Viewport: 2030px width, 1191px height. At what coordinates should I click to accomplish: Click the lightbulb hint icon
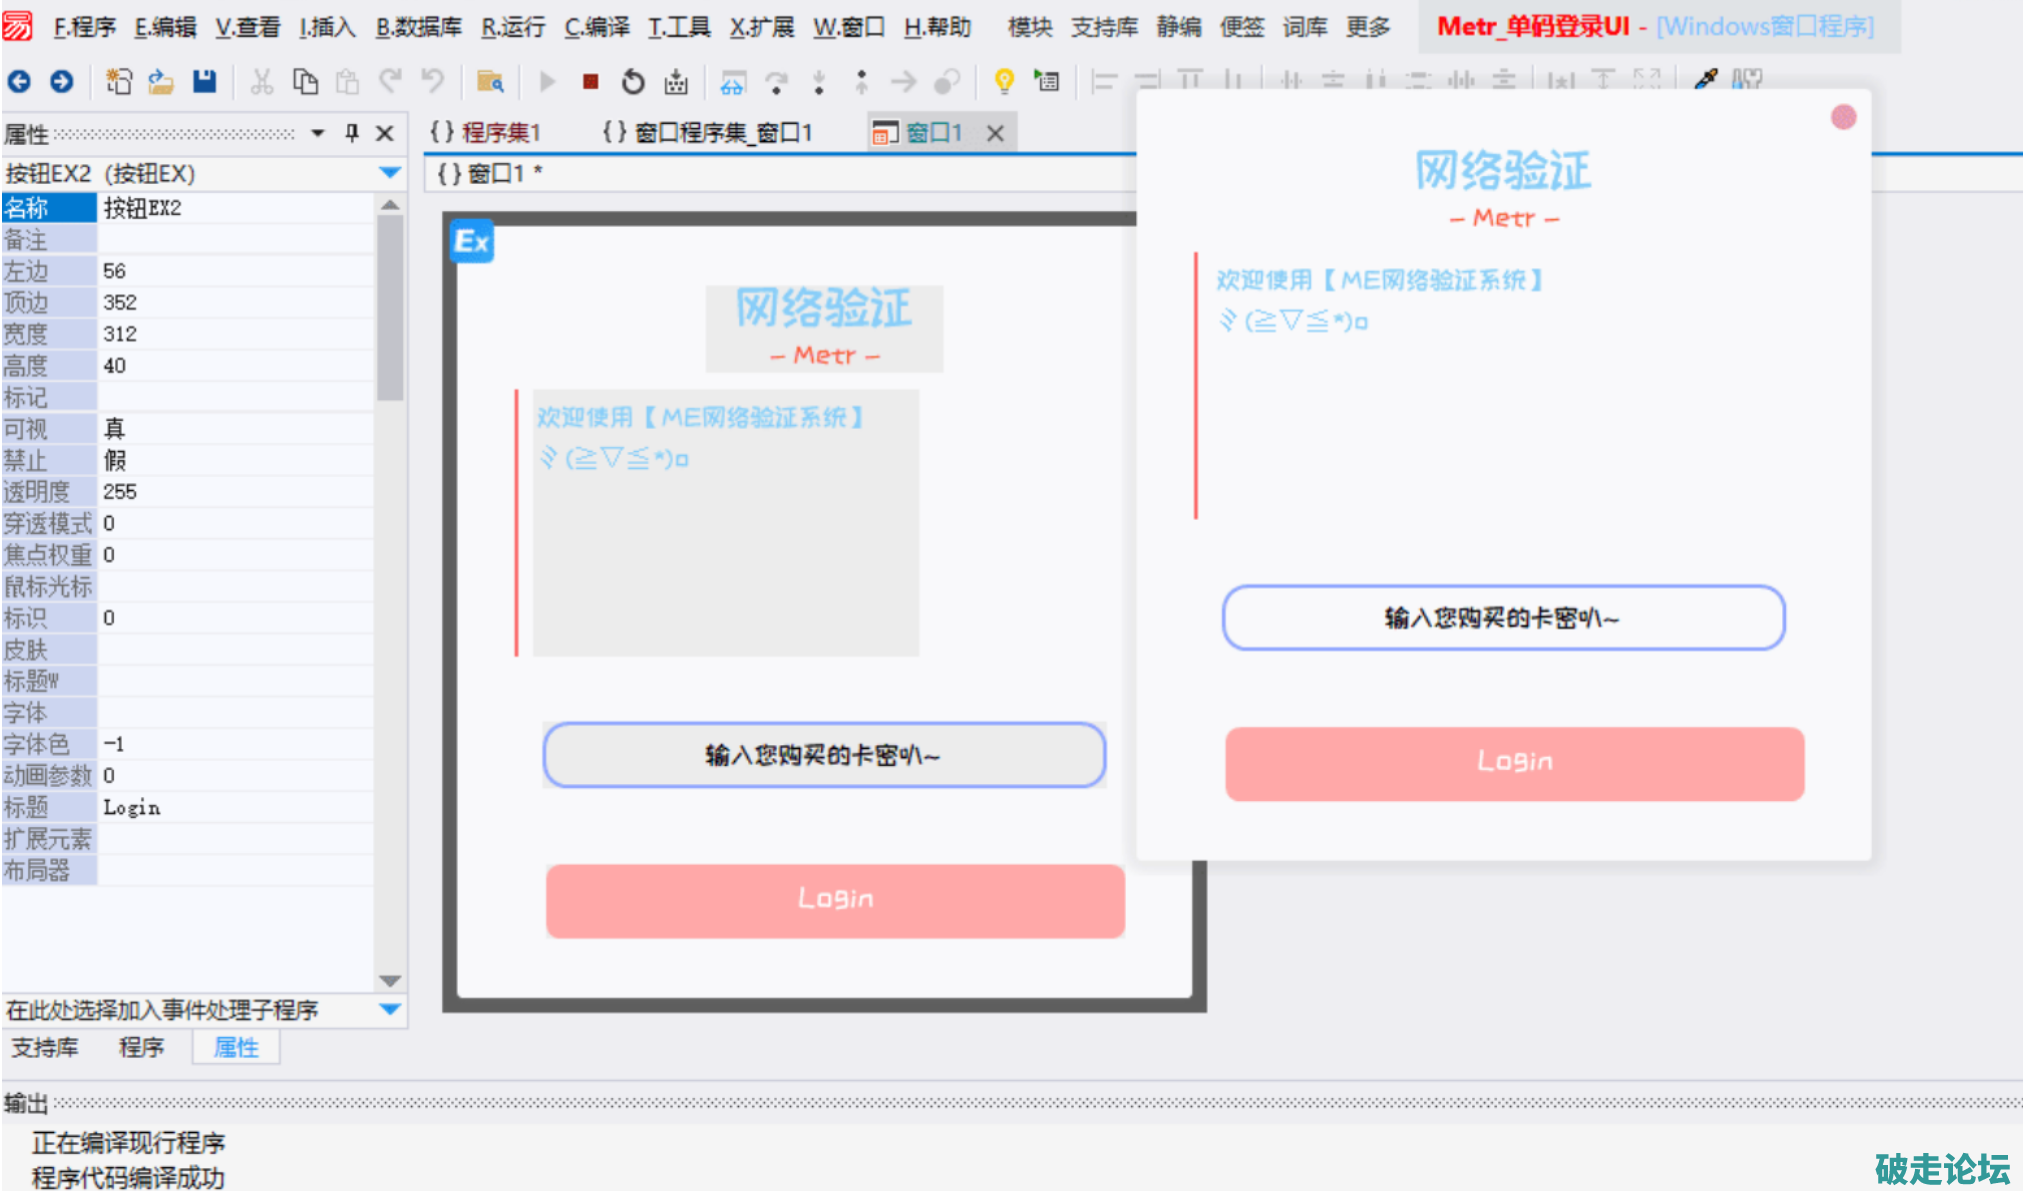[x=1004, y=82]
